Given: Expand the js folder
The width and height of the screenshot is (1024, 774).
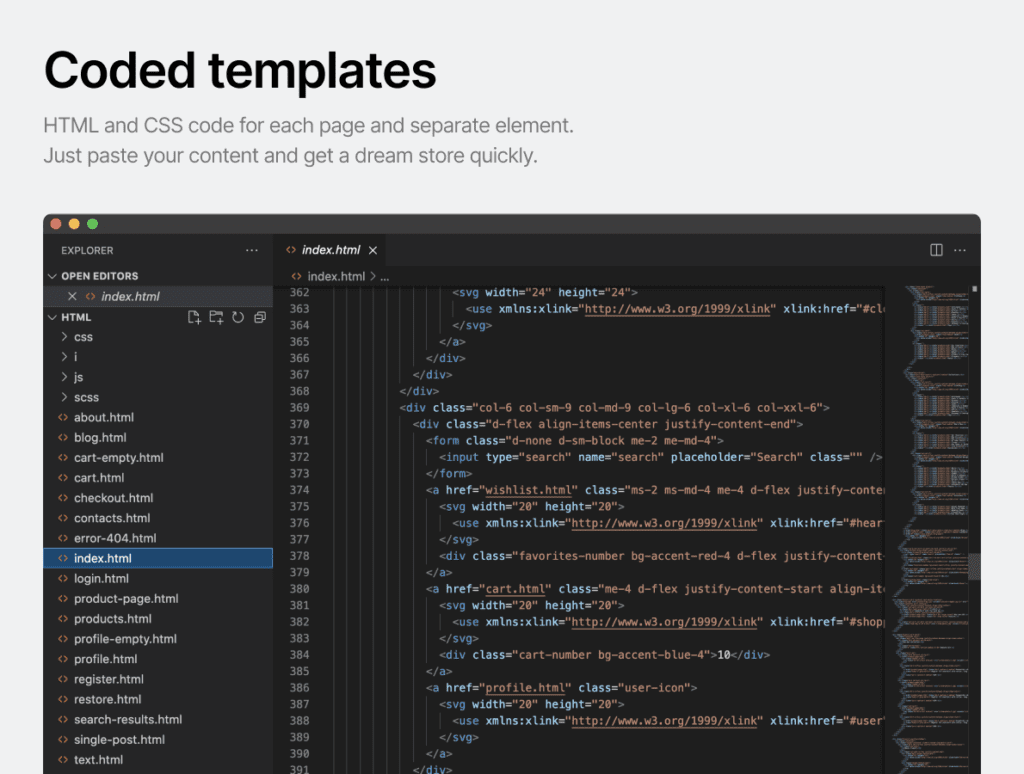Looking at the screenshot, I should (78, 377).
